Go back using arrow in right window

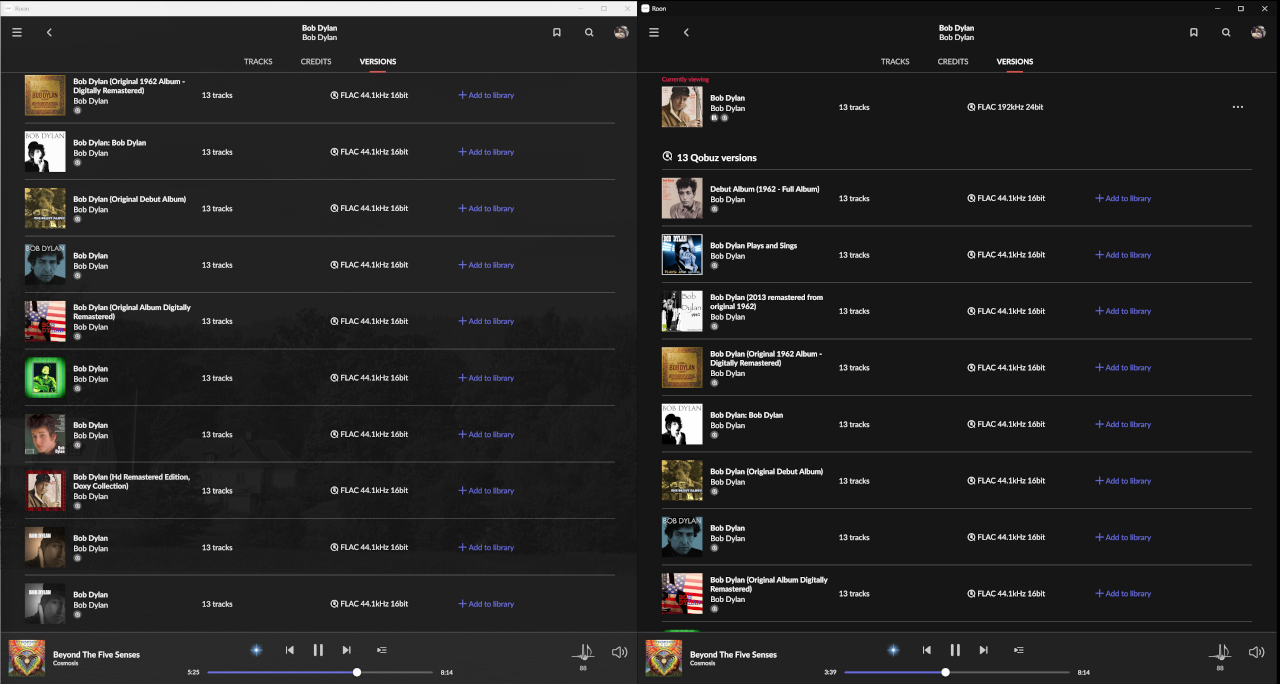point(686,32)
